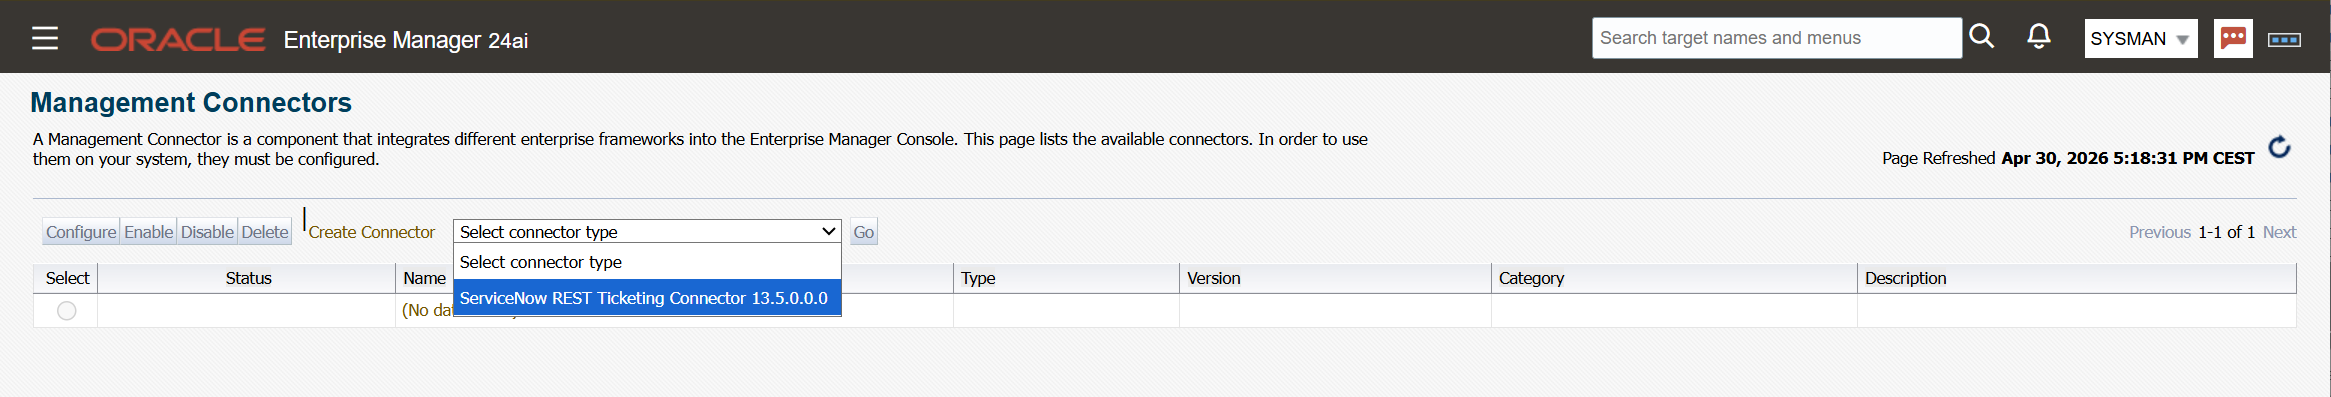The image size is (2331, 397).
Task: Open the chat feedback icon
Action: click(2233, 38)
